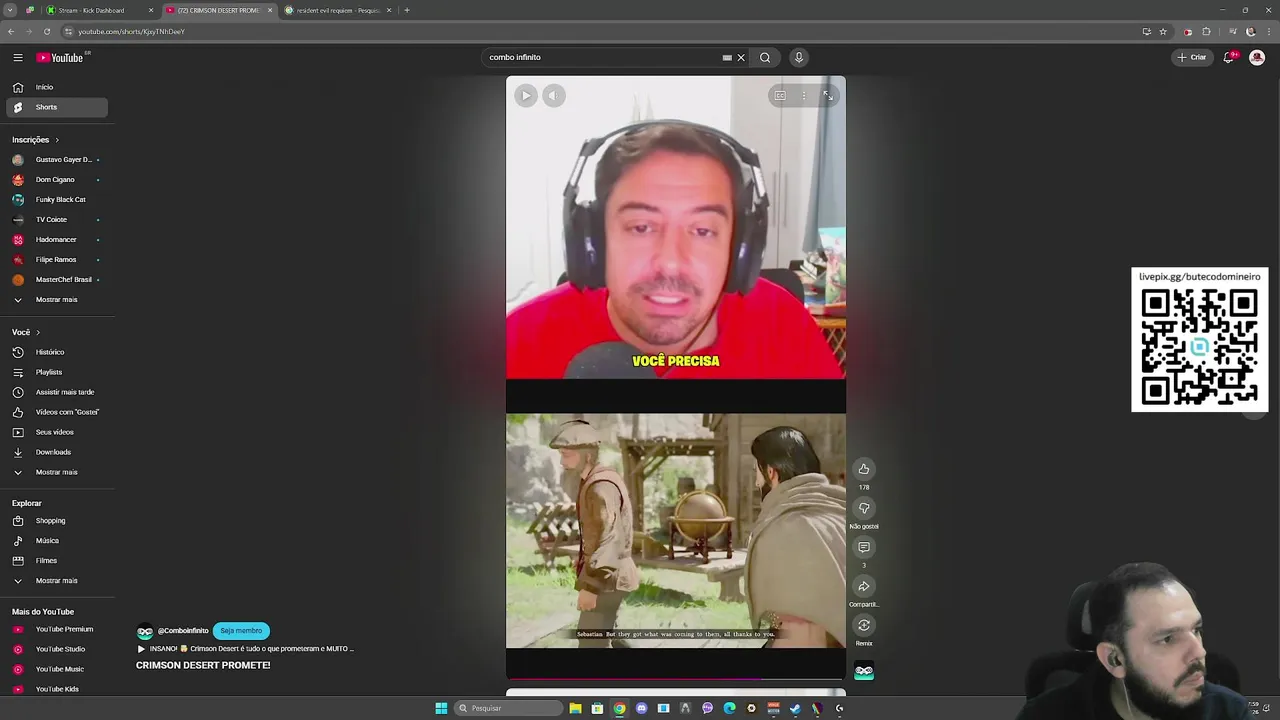Go to the YouTube logo home
The height and width of the screenshot is (720, 1280).
pos(61,57)
